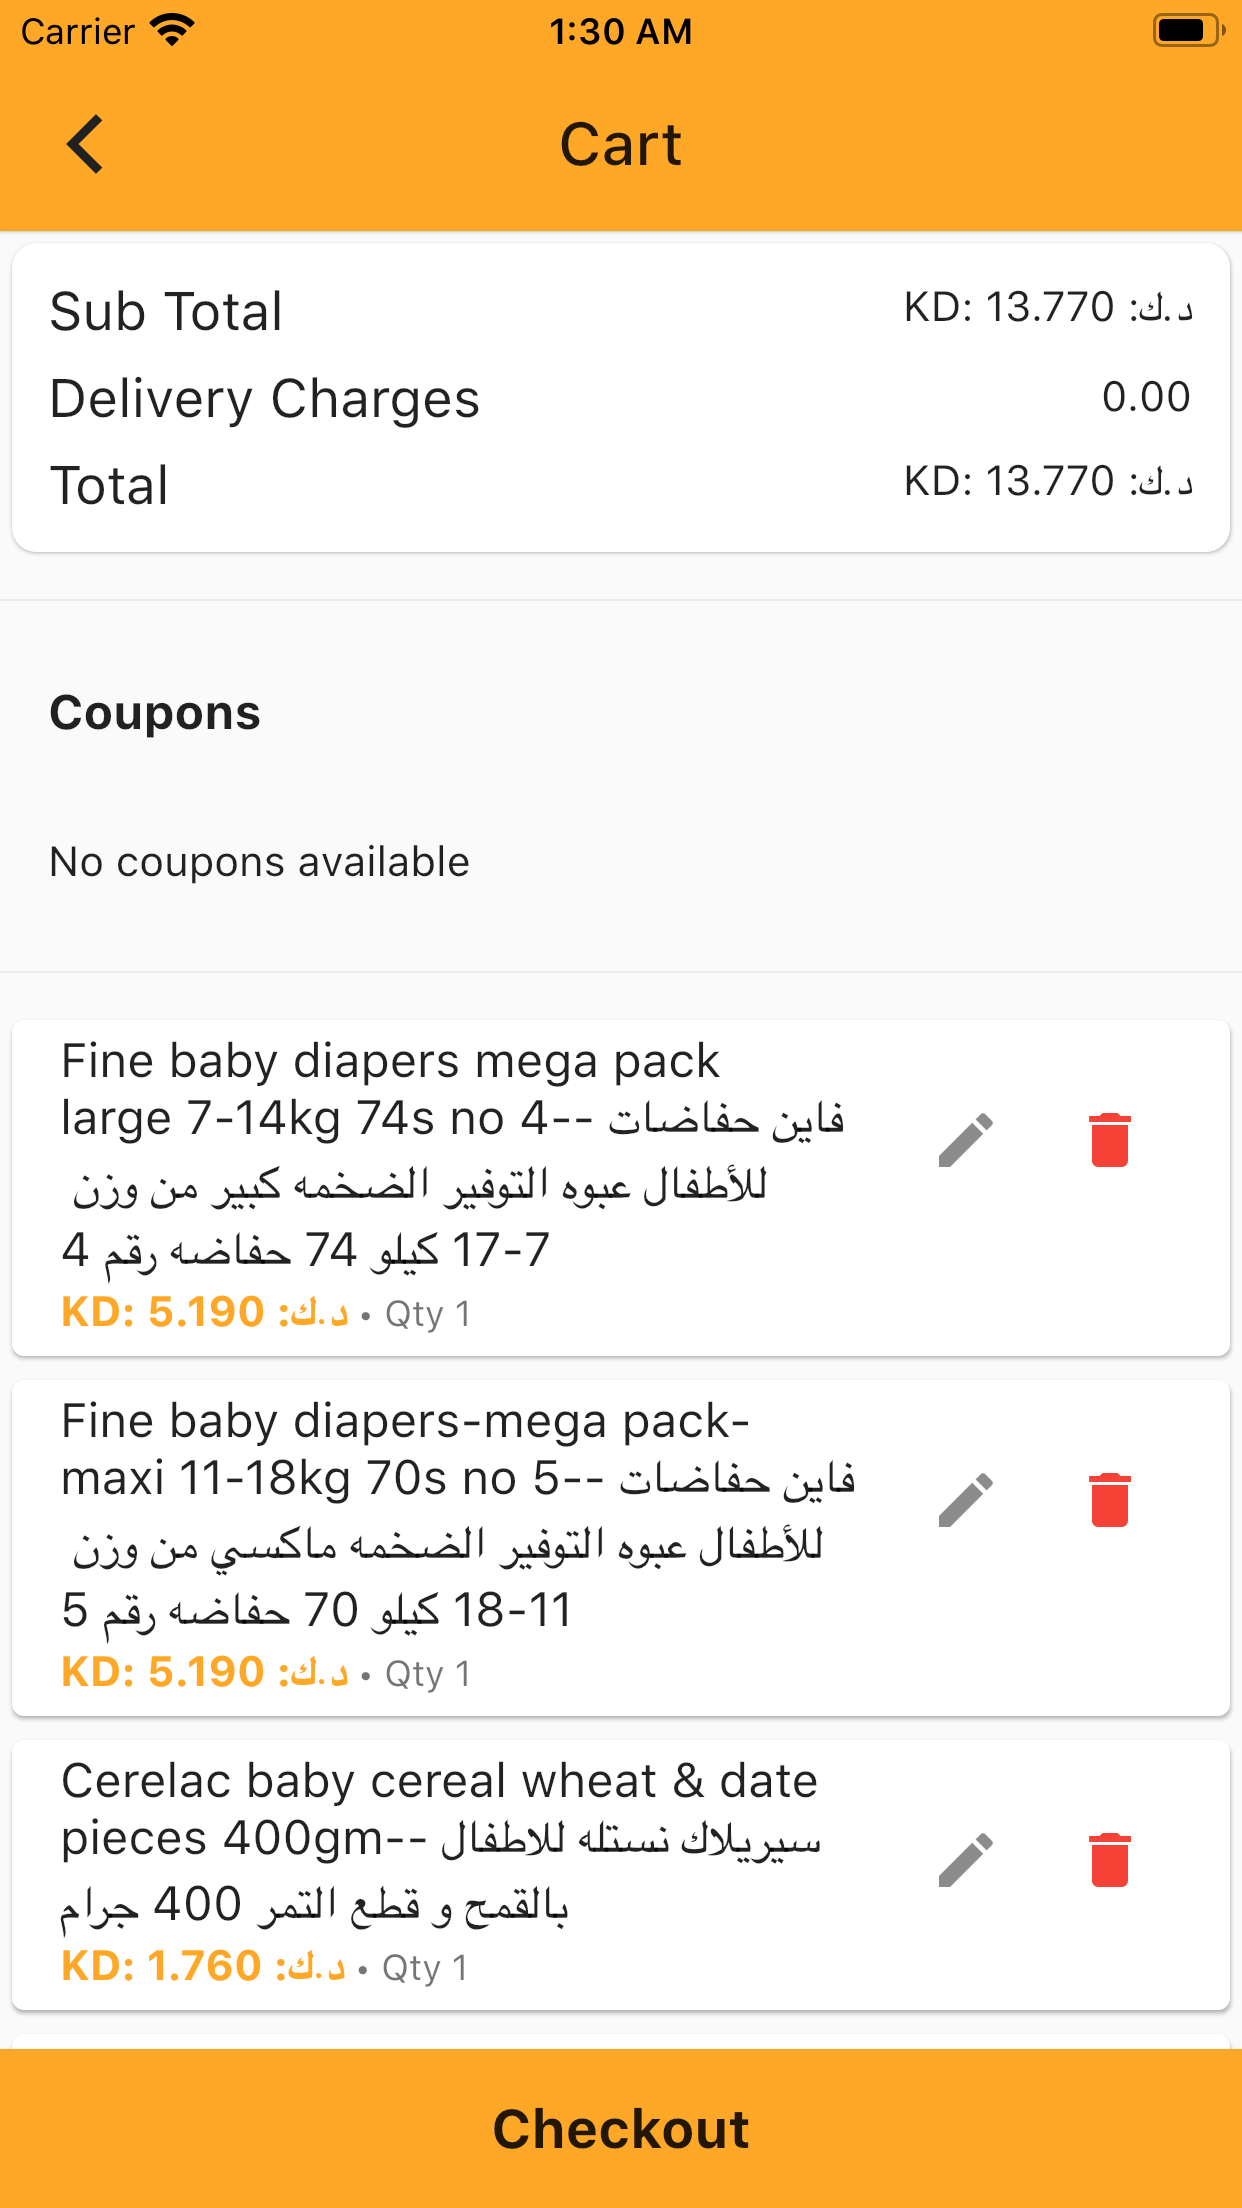Tap the Coupons section heading
The width and height of the screenshot is (1242, 2208).
coord(155,713)
